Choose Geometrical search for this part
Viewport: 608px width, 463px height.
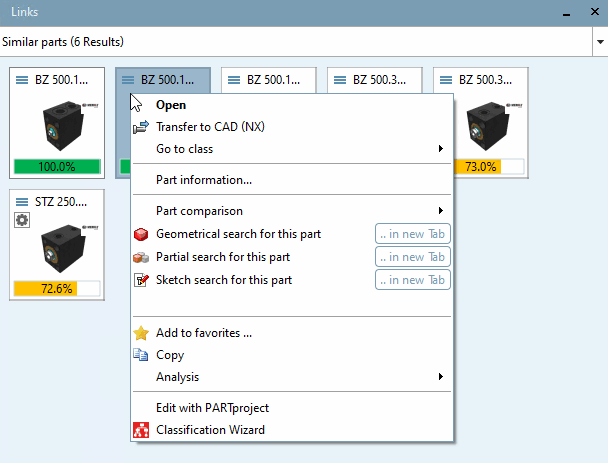click(x=238, y=234)
